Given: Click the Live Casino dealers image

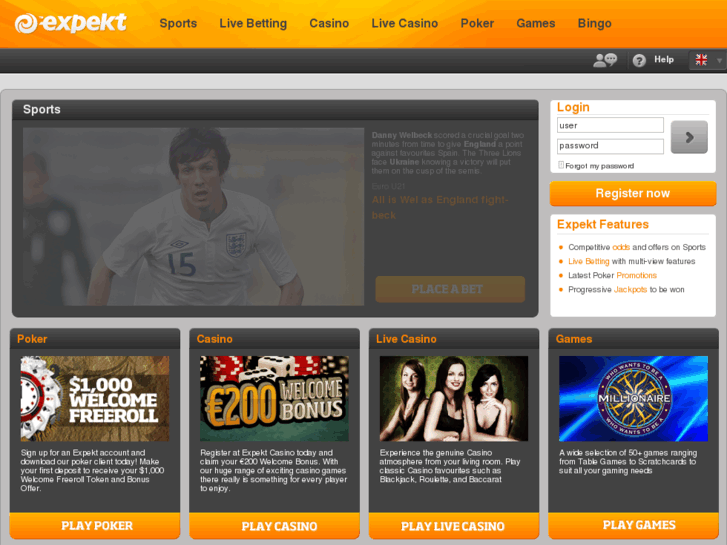Looking at the screenshot, I should (453, 398).
